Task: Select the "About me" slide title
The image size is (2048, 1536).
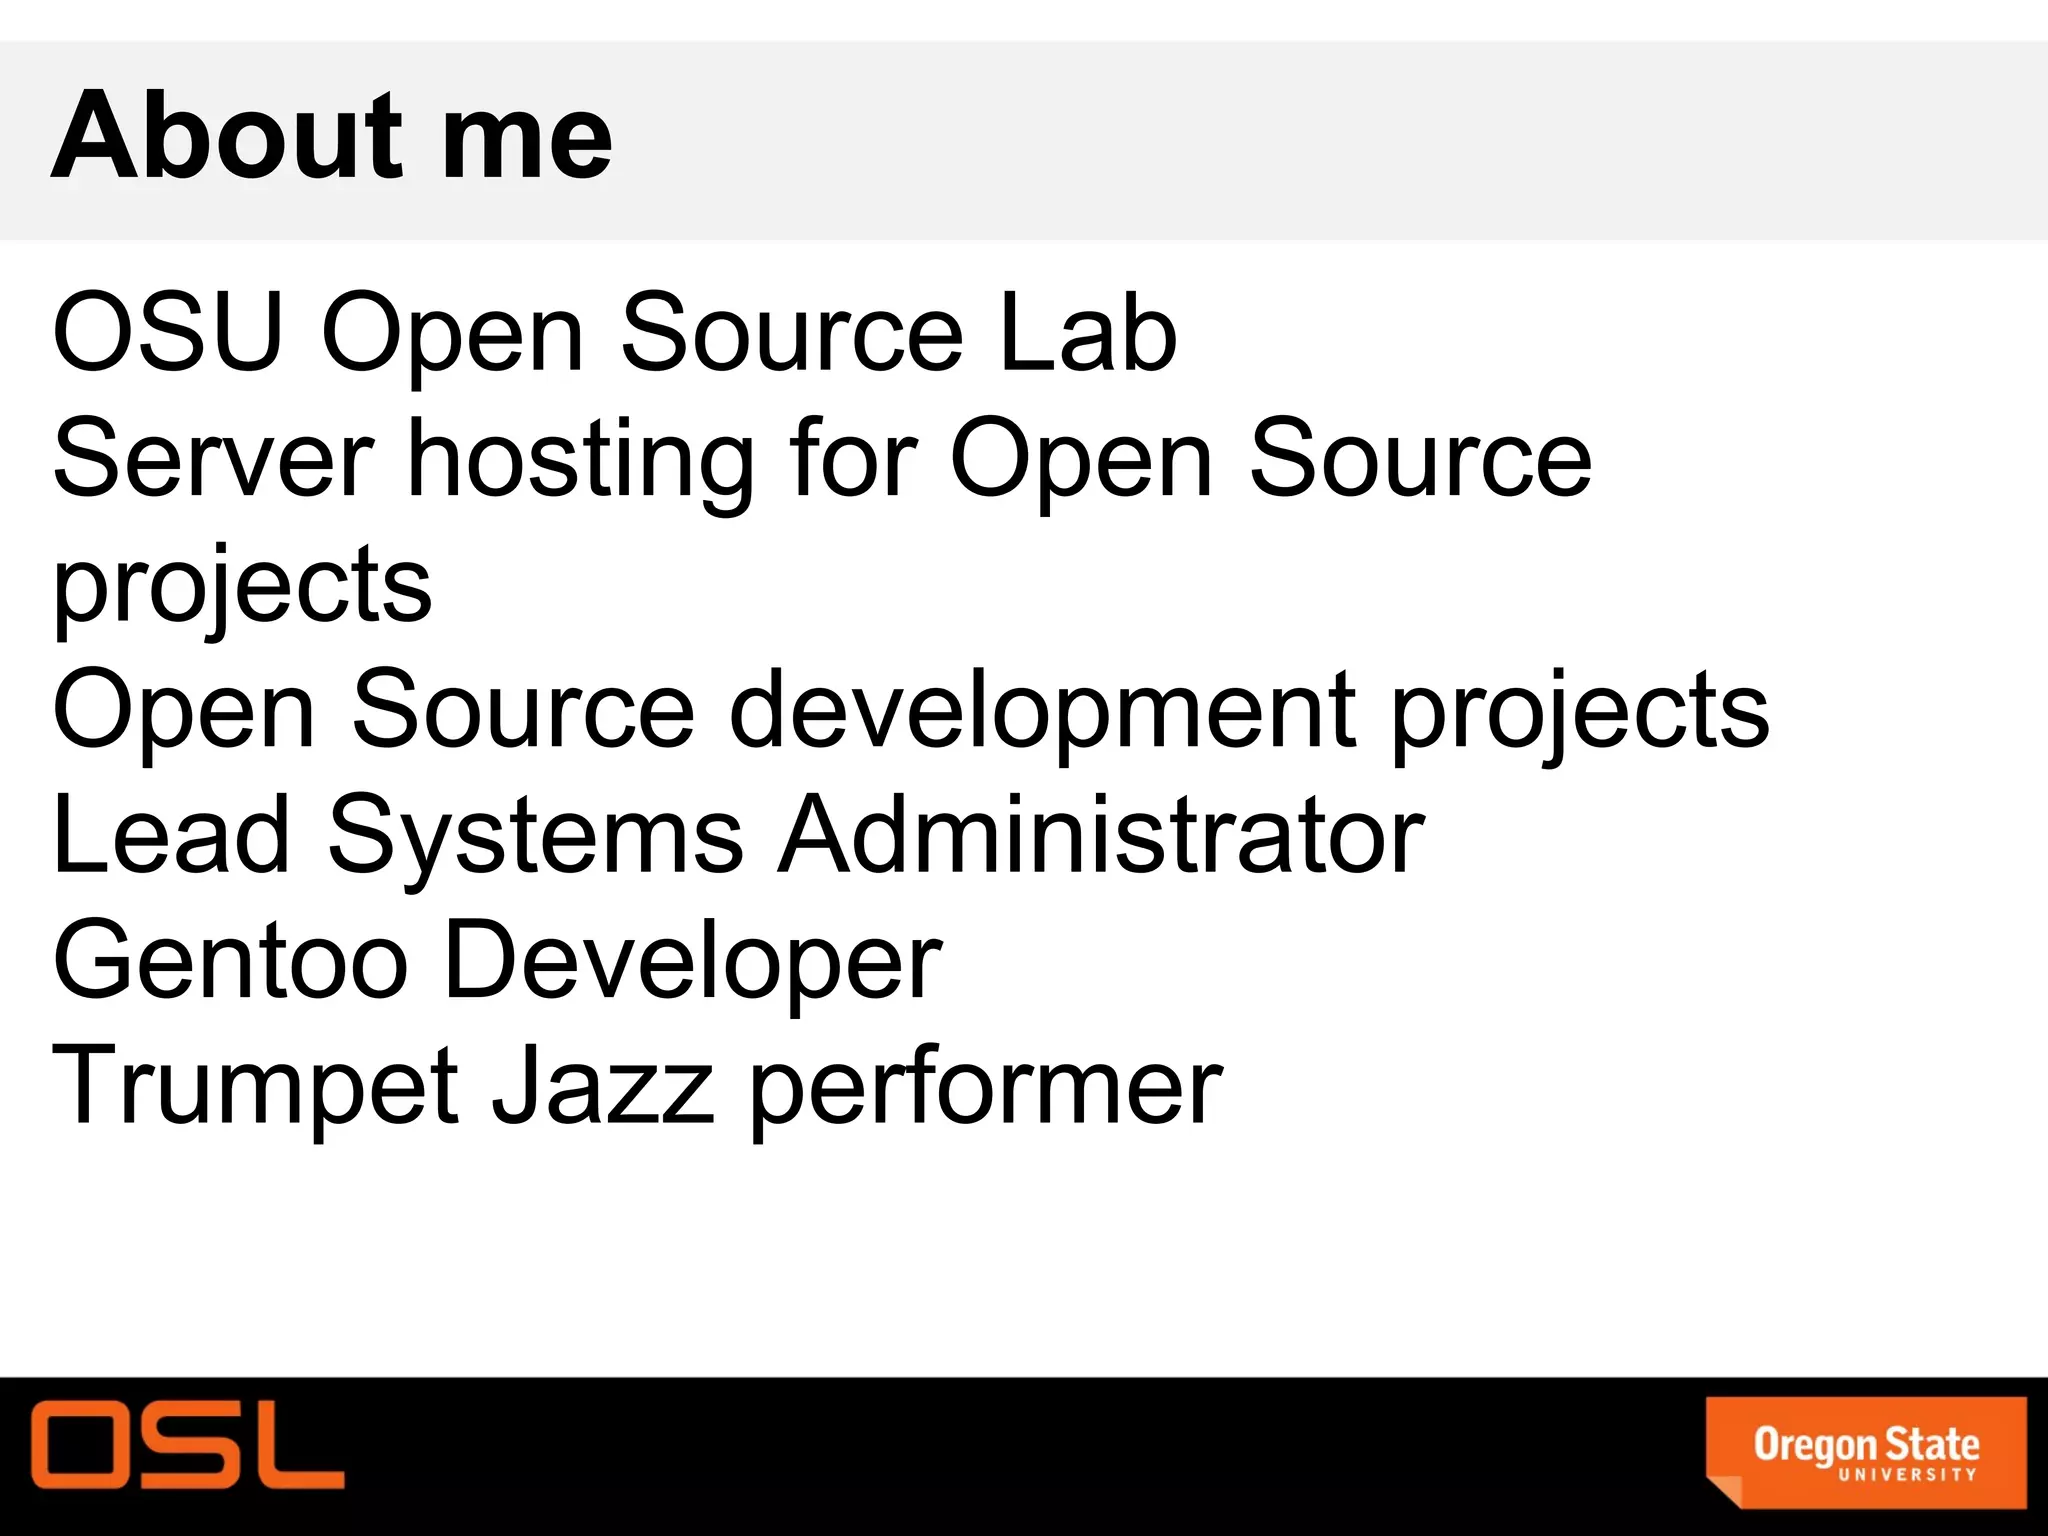Action: 331,135
